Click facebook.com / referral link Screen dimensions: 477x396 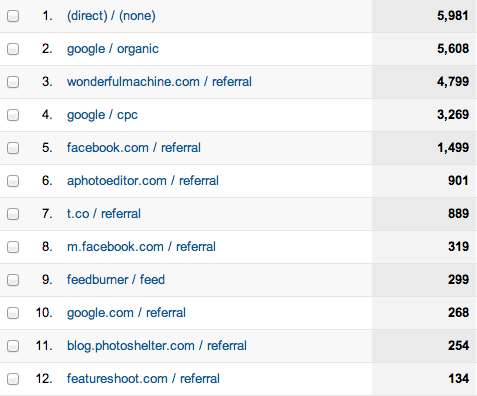click(x=134, y=148)
